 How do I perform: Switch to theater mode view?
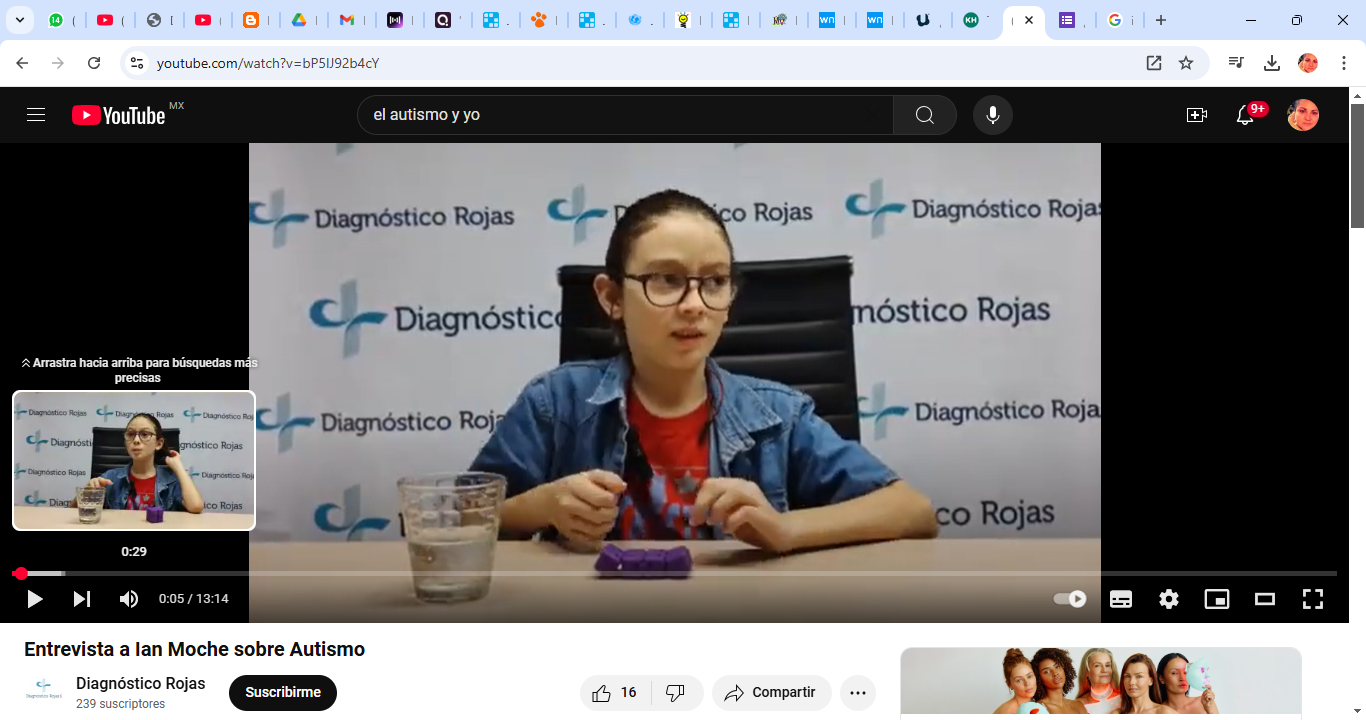pyautogui.click(x=1265, y=599)
